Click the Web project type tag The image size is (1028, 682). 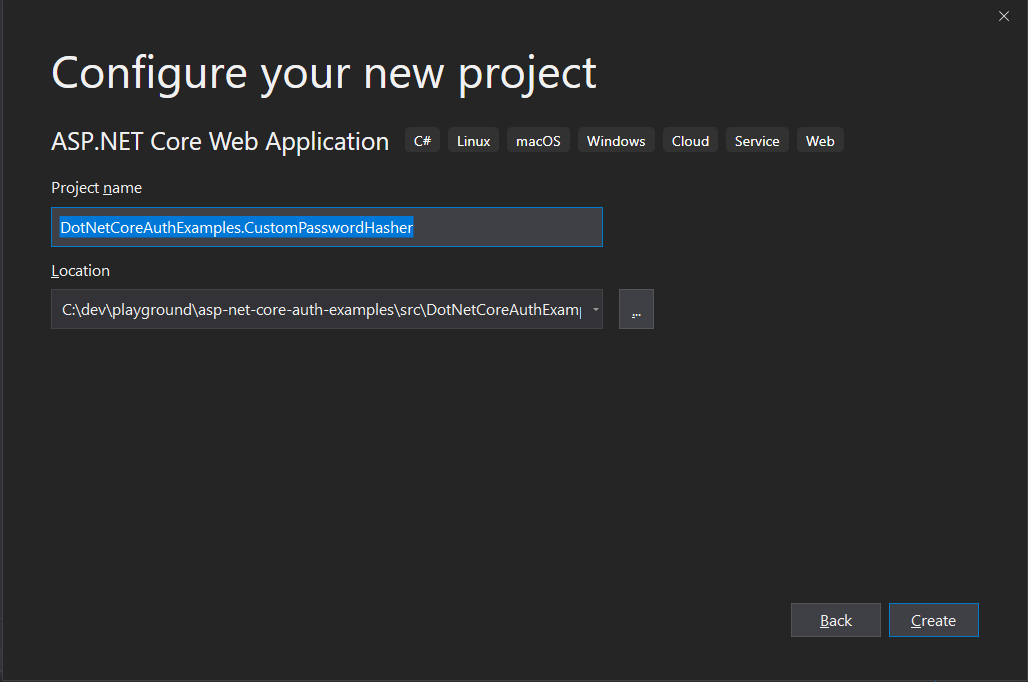click(x=820, y=141)
